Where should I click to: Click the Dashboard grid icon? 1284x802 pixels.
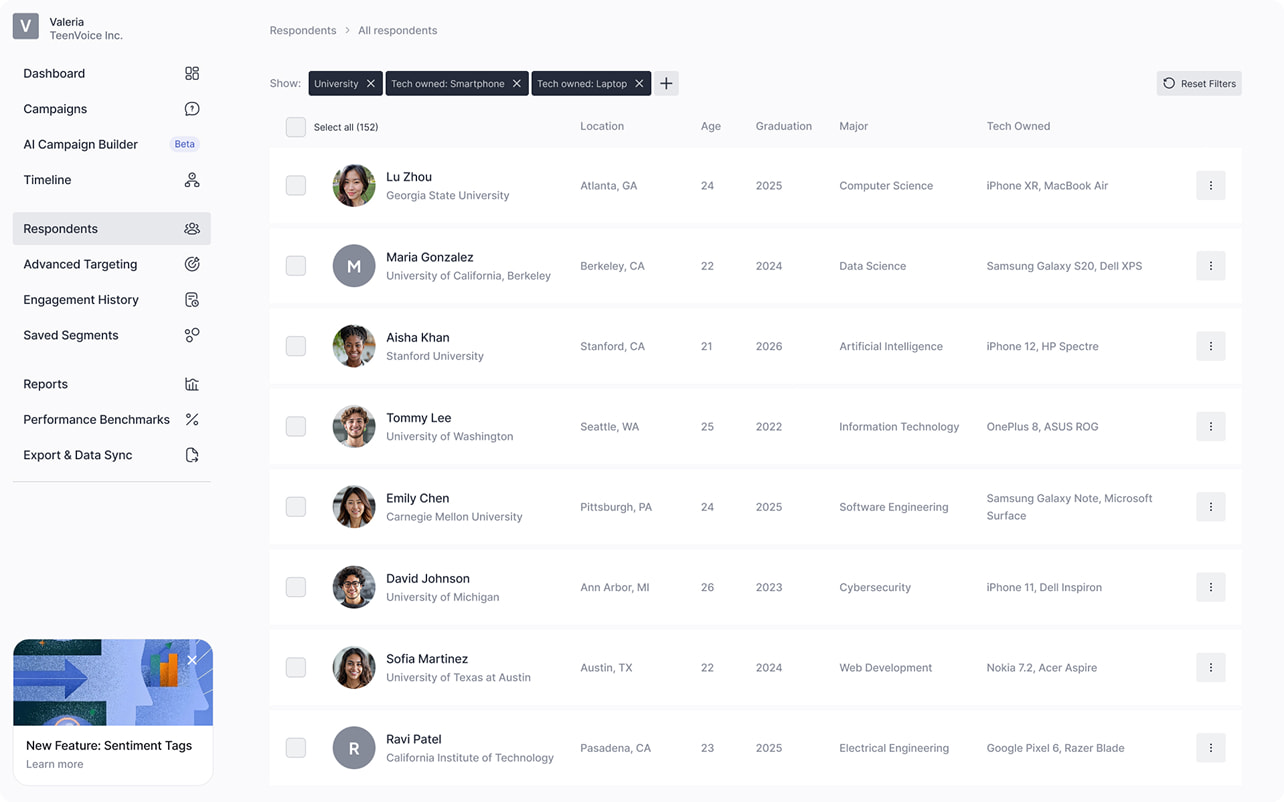[192, 73]
